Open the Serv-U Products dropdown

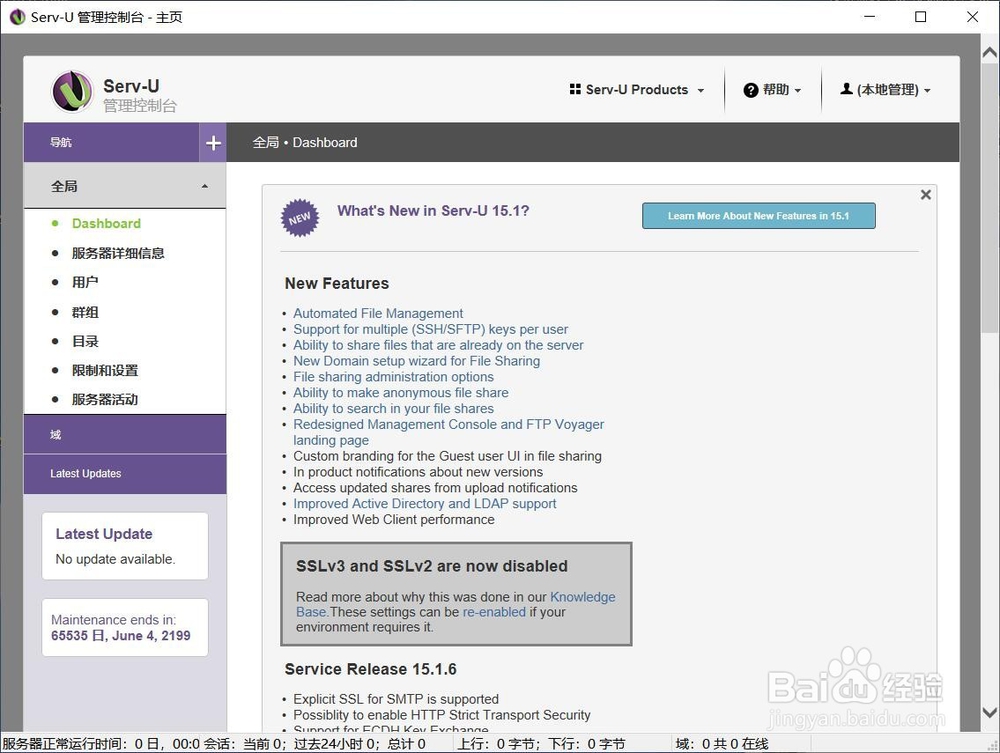pyautogui.click(x=637, y=90)
